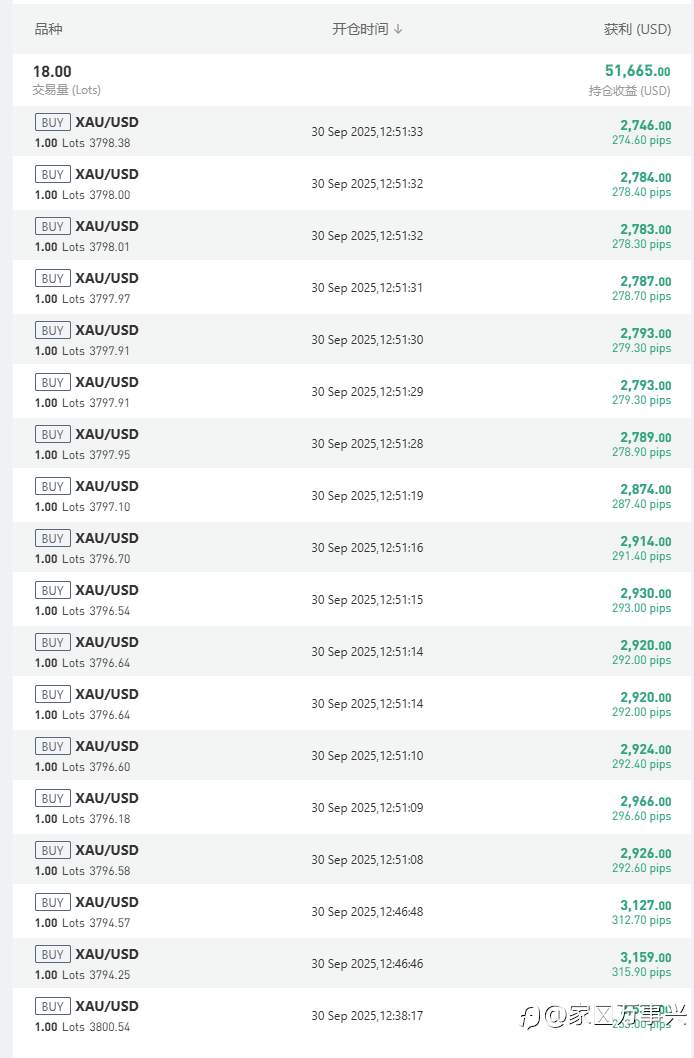Click the BUY badge of the 3797.10 position

coord(52,486)
